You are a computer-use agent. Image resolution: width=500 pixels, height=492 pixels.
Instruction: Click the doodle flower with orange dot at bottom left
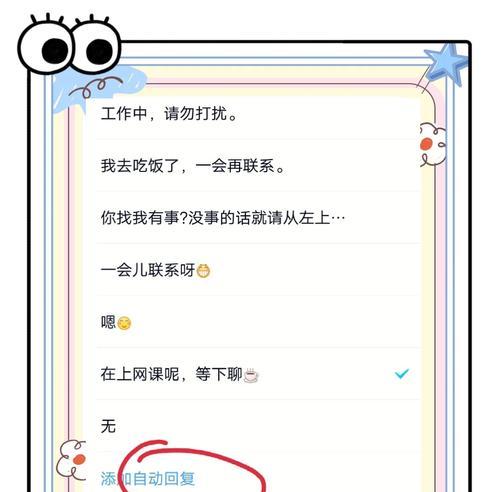(71, 459)
